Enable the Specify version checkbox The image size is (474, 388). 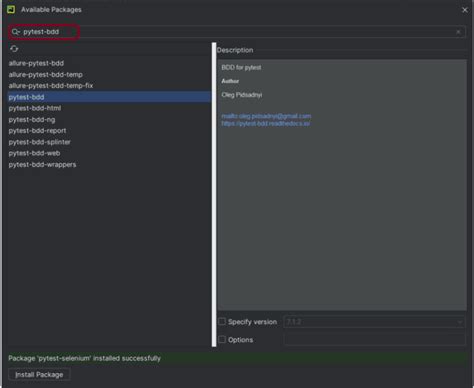point(222,322)
